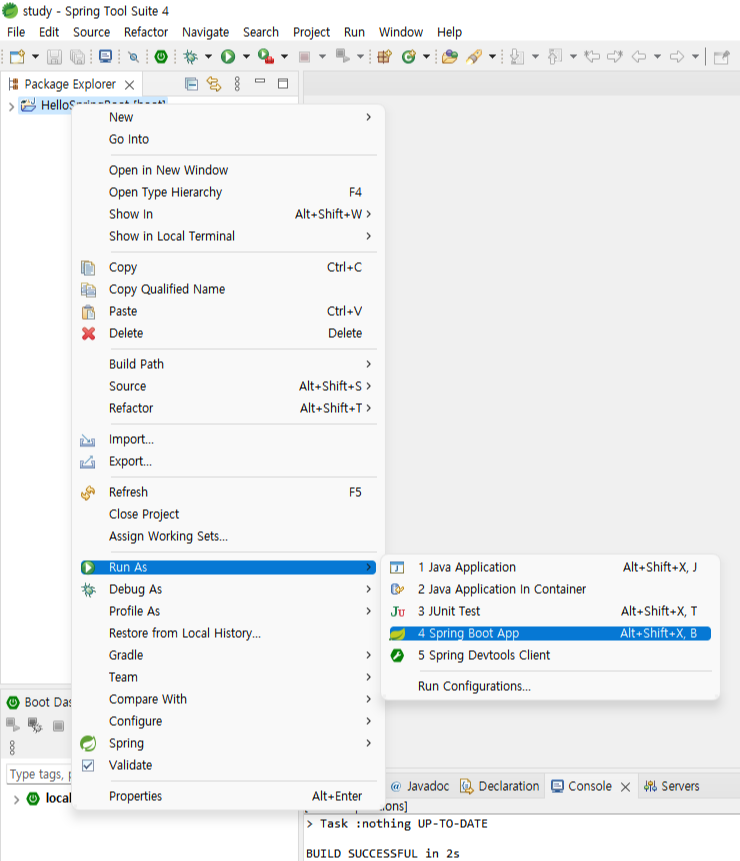This screenshot has height=861, width=740.
Task: Click the Search flashlight toolbar icon
Action: 474,56
